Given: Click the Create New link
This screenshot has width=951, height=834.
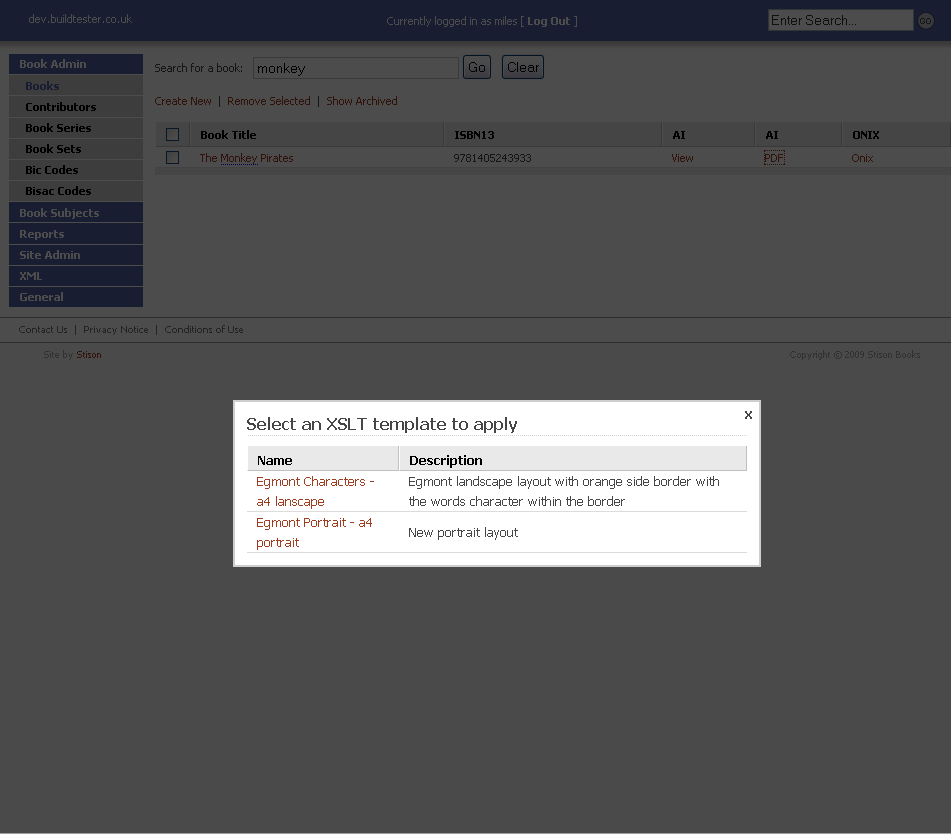Looking at the screenshot, I should [x=183, y=101].
